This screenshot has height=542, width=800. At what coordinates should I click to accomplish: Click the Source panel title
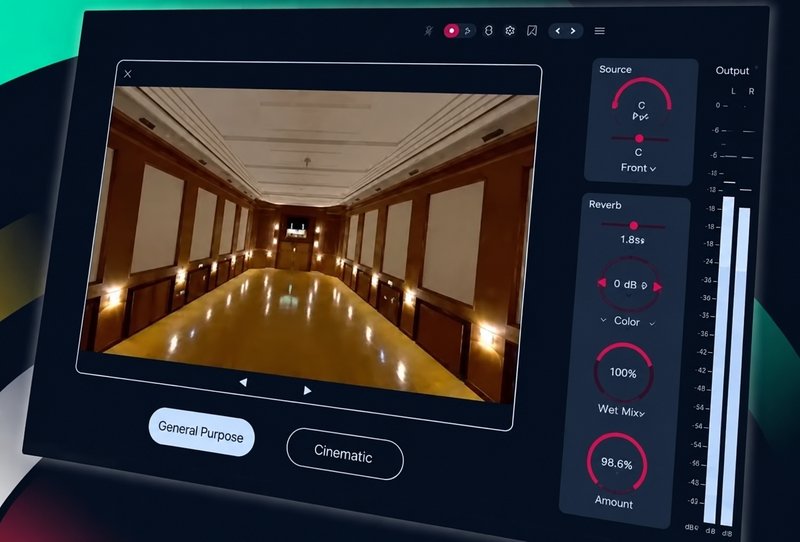(615, 69)
